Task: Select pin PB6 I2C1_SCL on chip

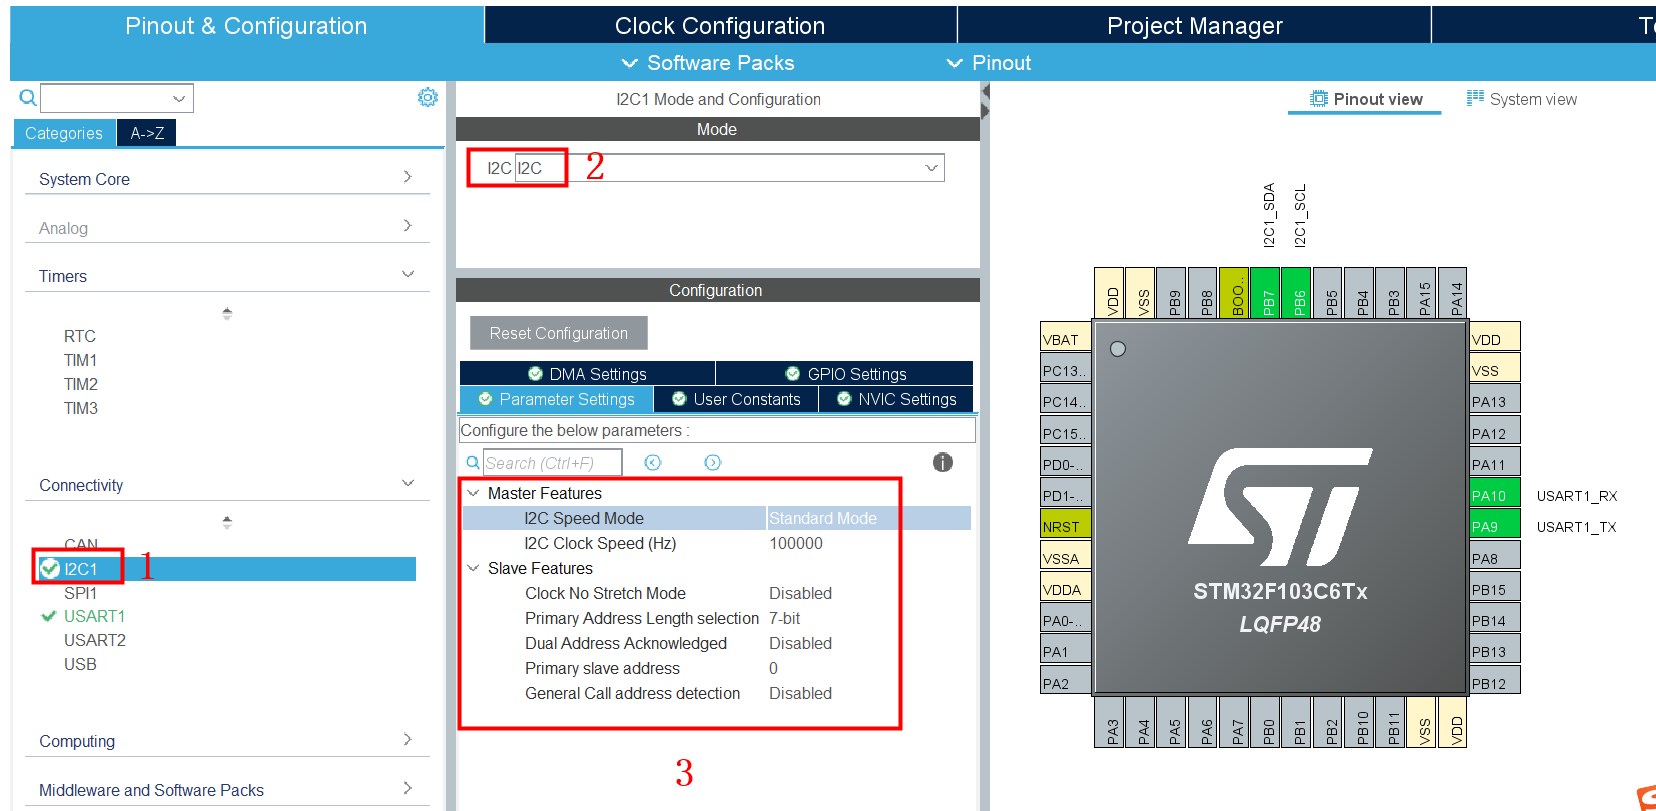Action: click(x=1297, y=292)
